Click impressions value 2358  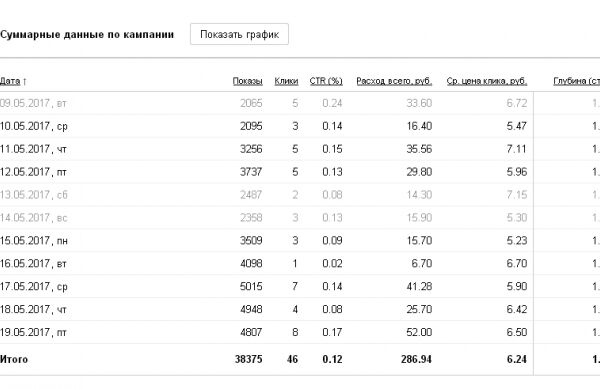(251, 218)
